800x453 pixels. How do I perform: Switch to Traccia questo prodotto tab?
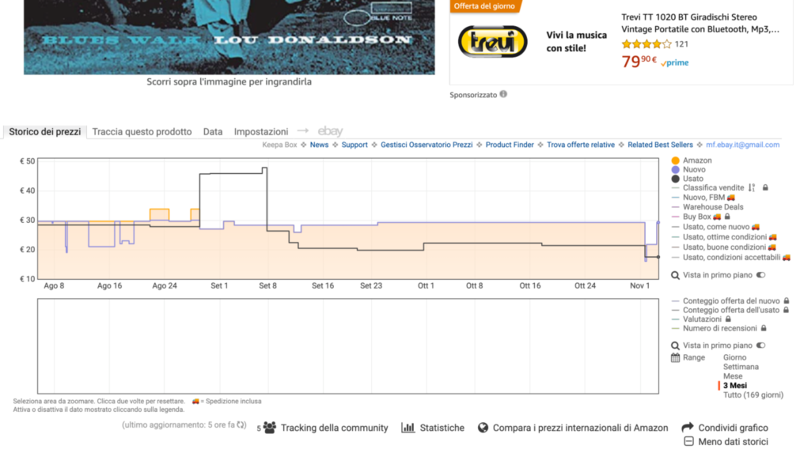[x=142, y=132]
